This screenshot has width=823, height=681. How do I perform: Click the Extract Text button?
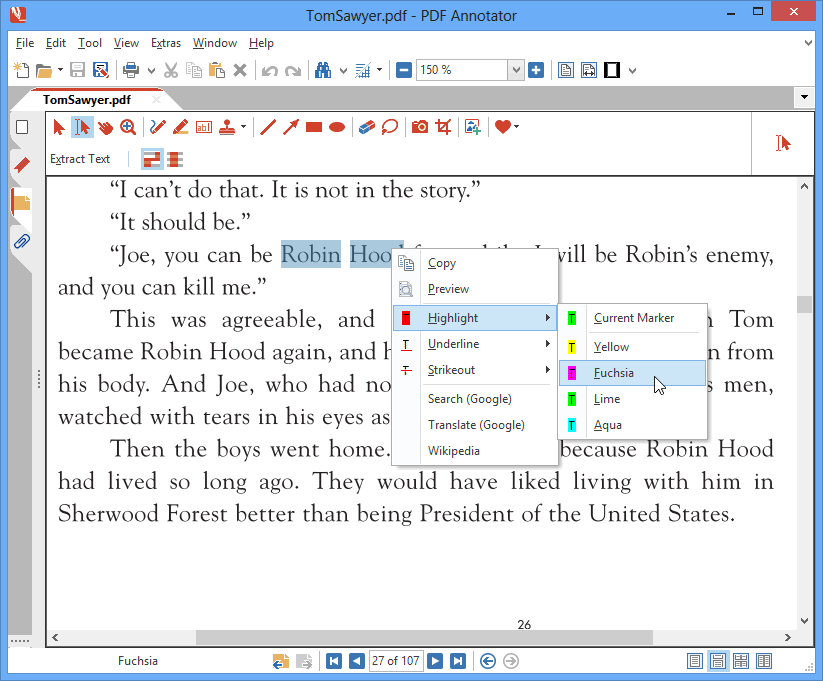pyautogui.click(x=80, y=158)
